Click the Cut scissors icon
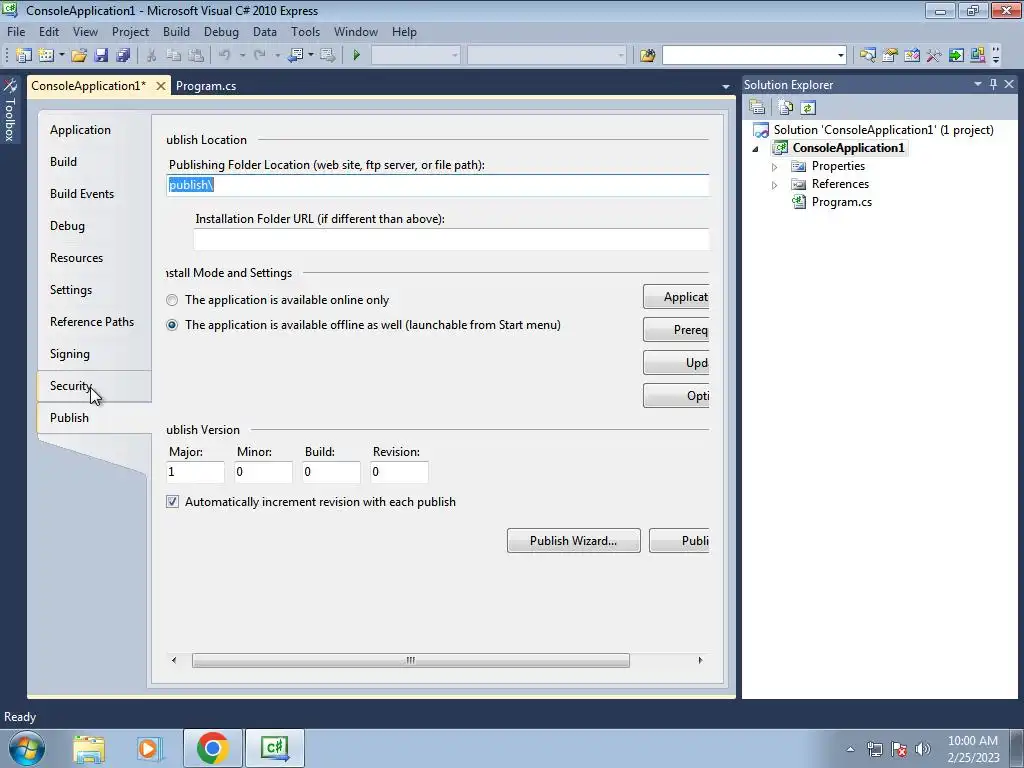Screen dimensions: 1024x768 (x=152, y=55)
